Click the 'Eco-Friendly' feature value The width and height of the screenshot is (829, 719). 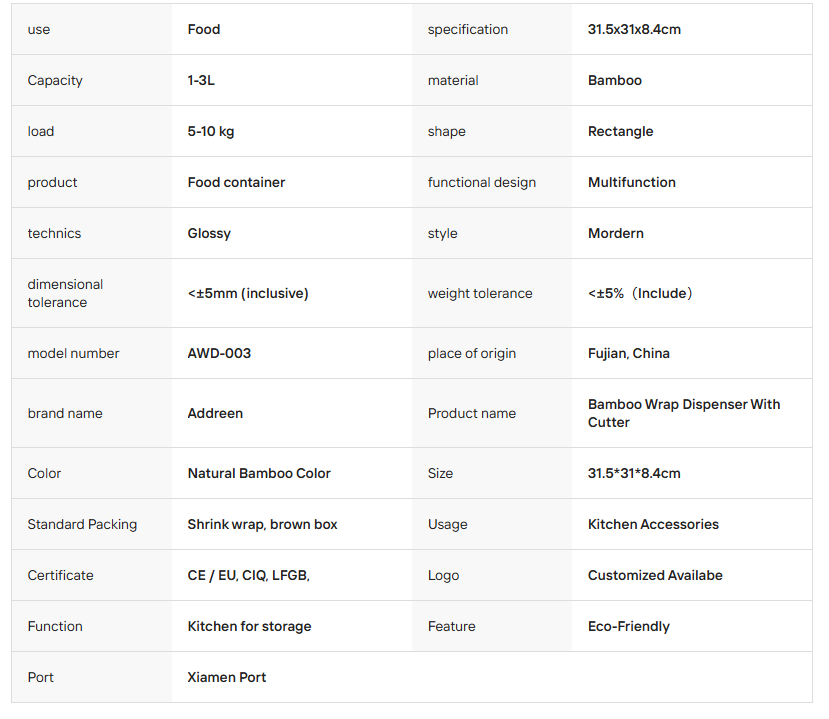point(629,626)
